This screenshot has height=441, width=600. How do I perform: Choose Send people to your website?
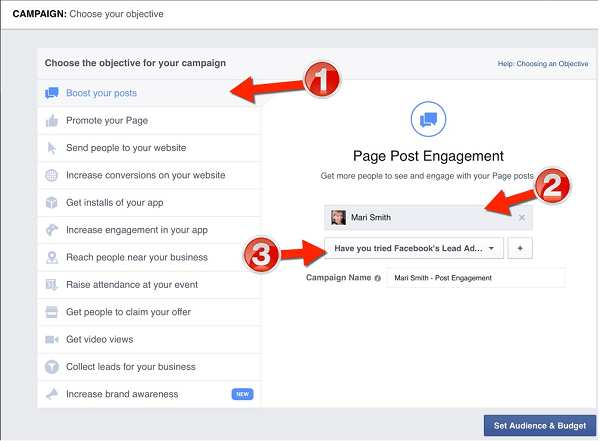(x=149, y=148)
